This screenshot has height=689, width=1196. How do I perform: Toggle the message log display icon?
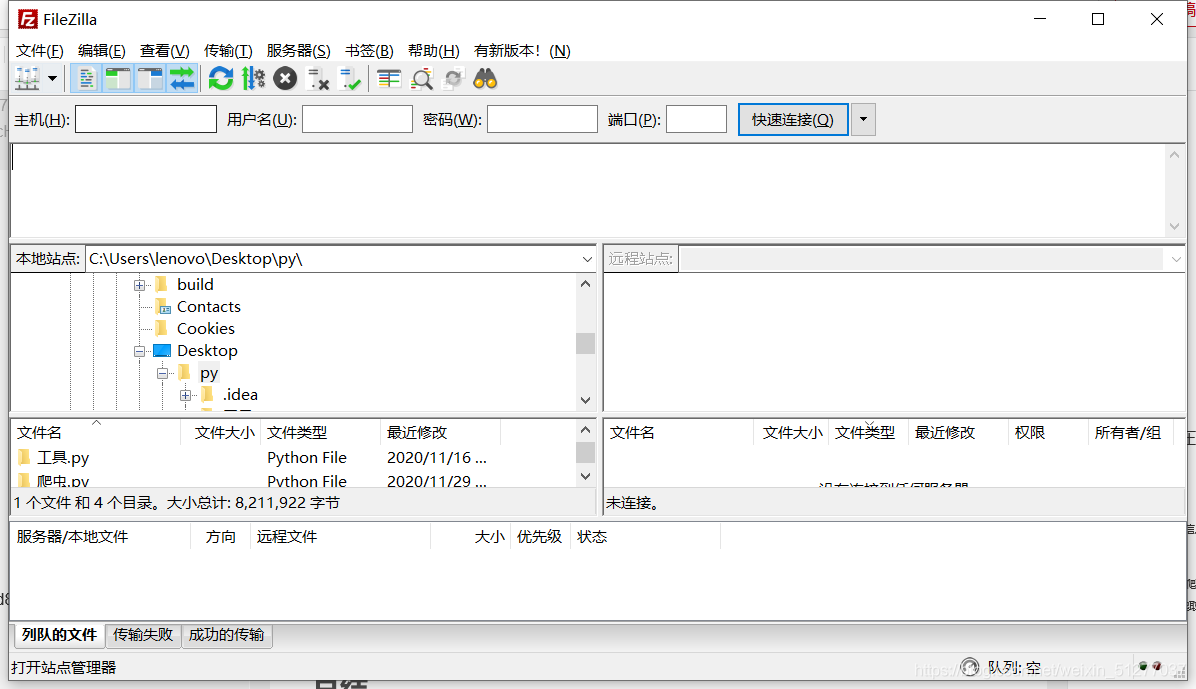click(x=86, y=79)
